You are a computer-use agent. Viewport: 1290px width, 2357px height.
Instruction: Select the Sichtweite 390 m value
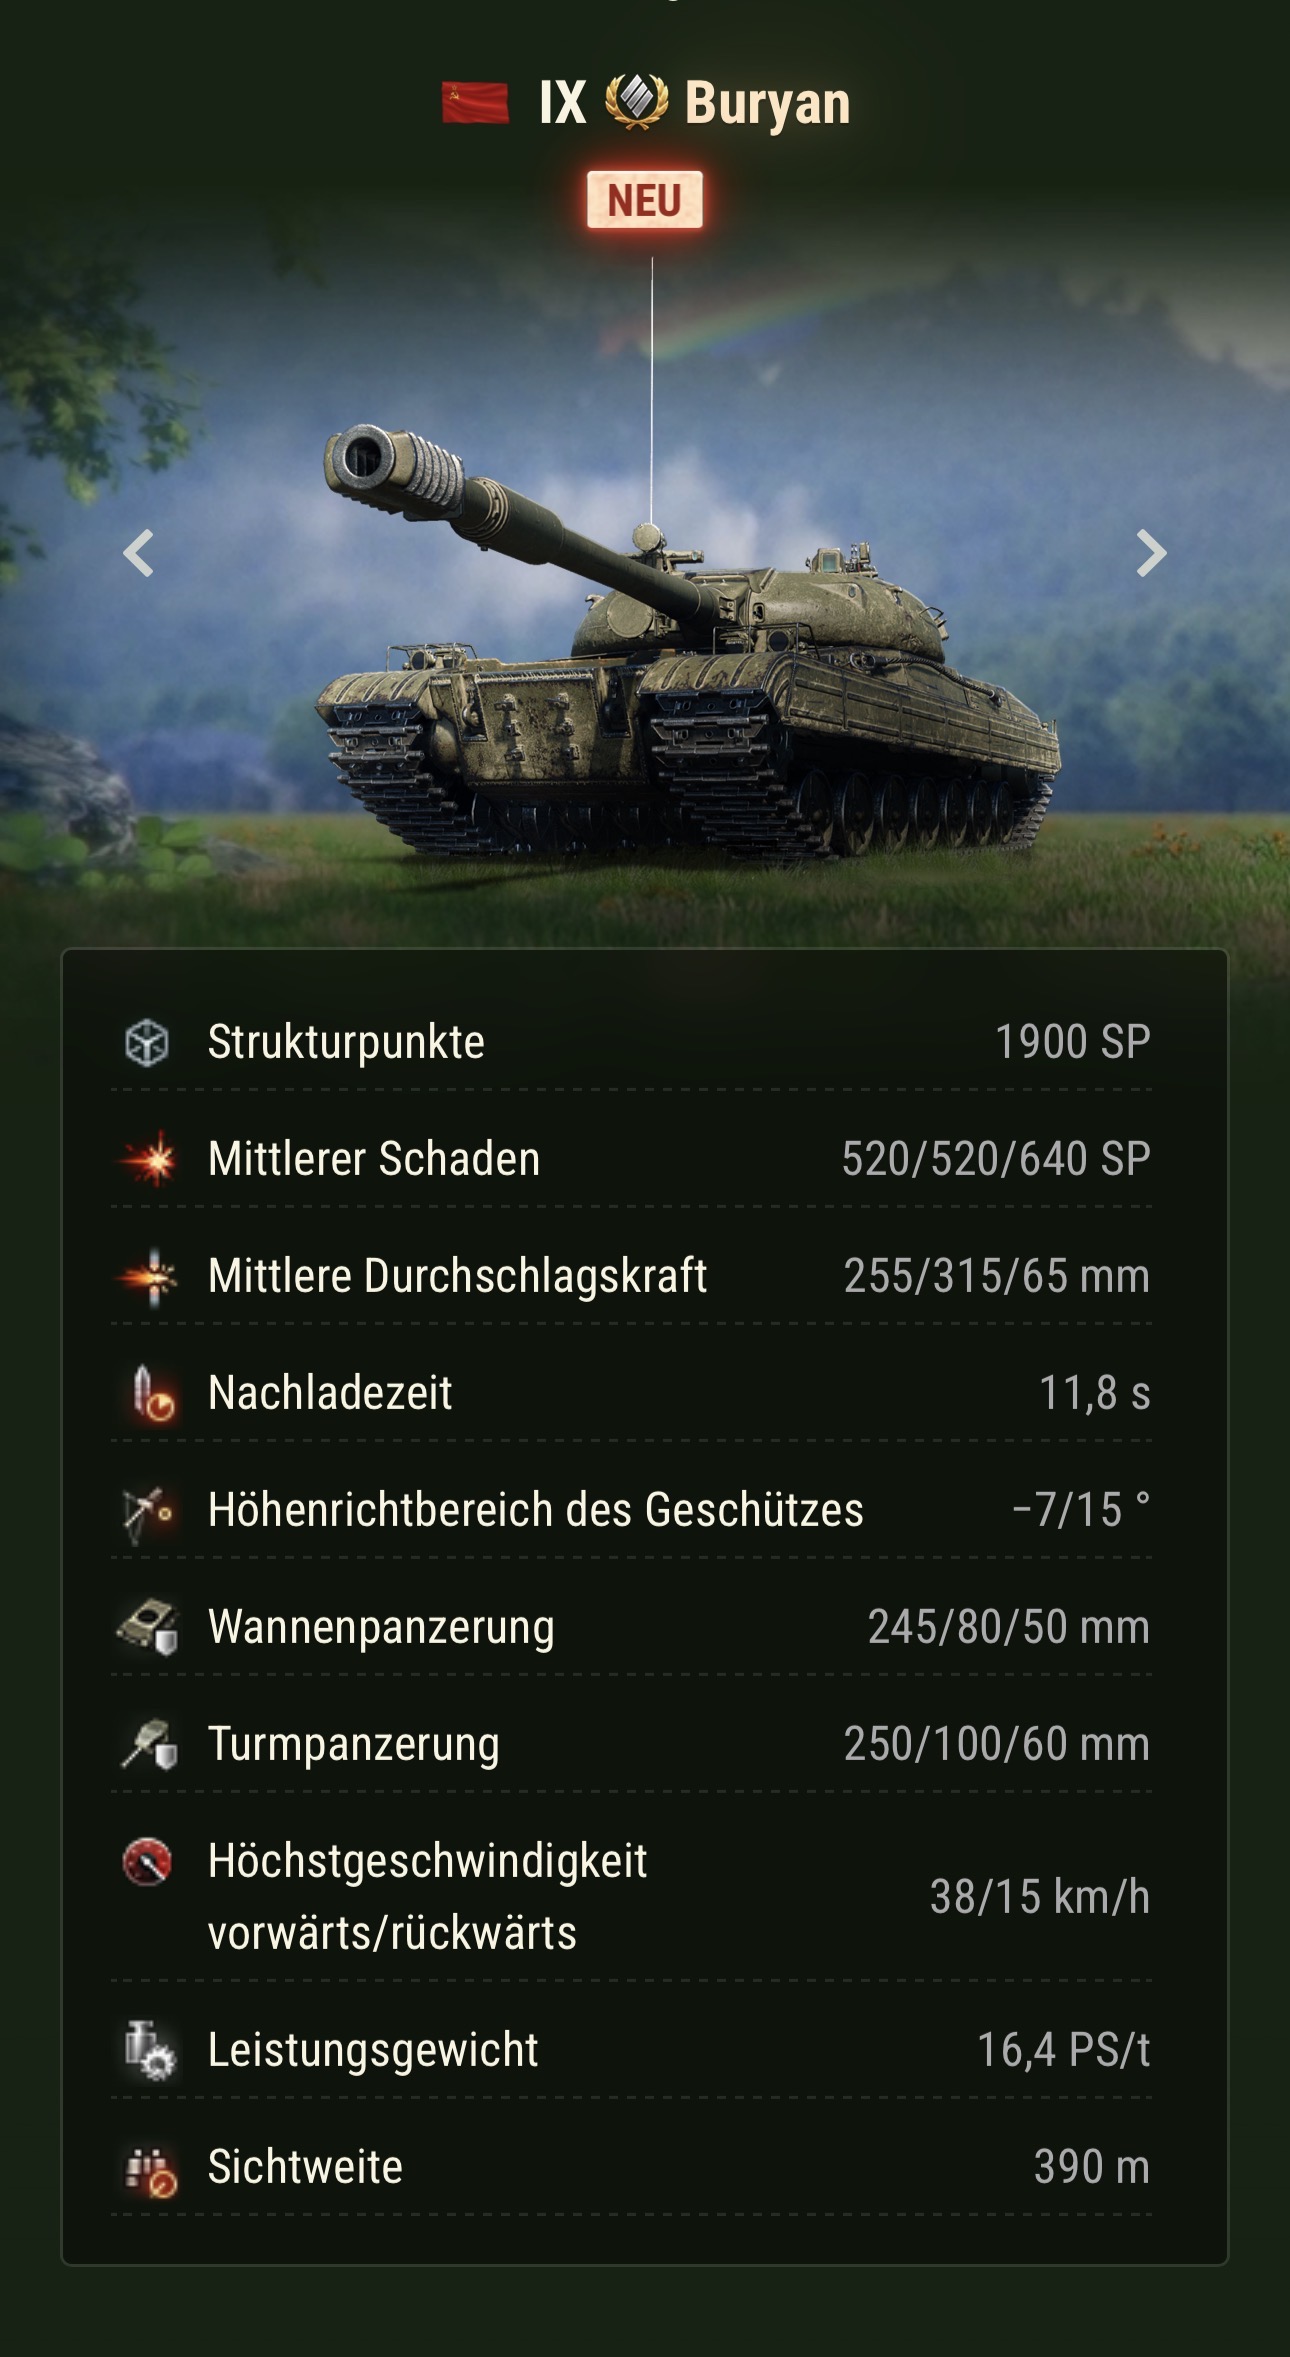point(1092,2167)
